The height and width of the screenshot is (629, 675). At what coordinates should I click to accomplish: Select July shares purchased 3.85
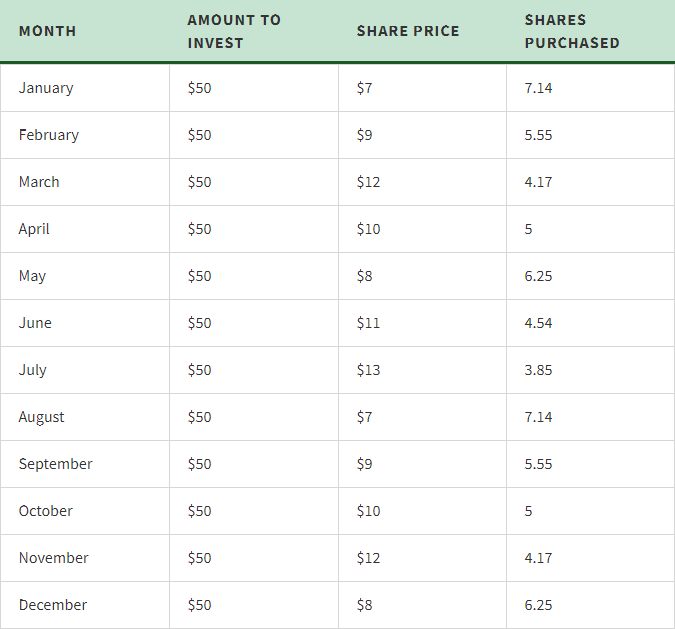tap(538, 370)
